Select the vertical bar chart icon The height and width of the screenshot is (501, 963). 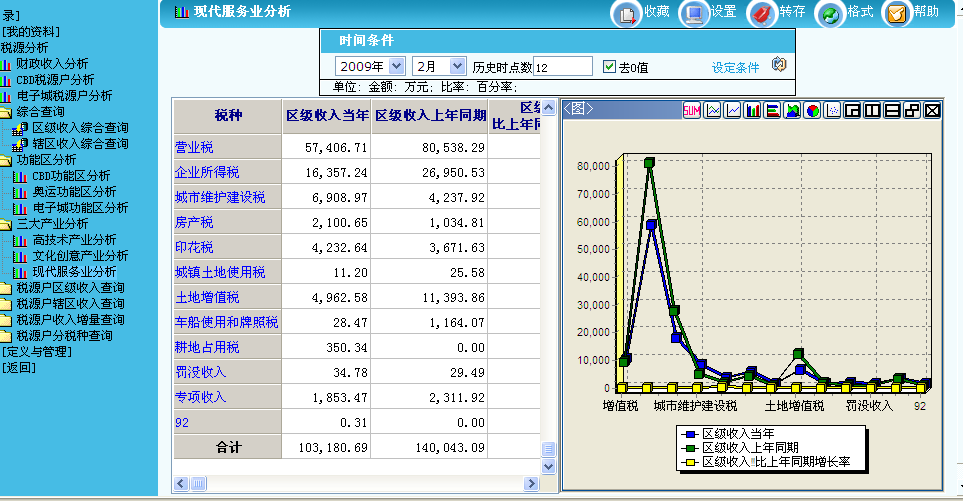(x=753, y=110)
